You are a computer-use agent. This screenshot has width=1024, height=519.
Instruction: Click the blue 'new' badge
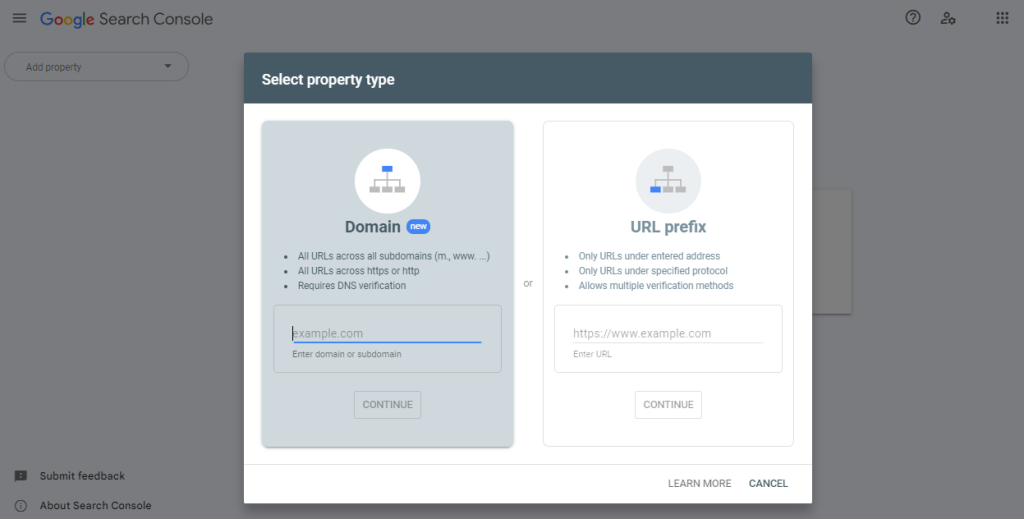[418, 227]
